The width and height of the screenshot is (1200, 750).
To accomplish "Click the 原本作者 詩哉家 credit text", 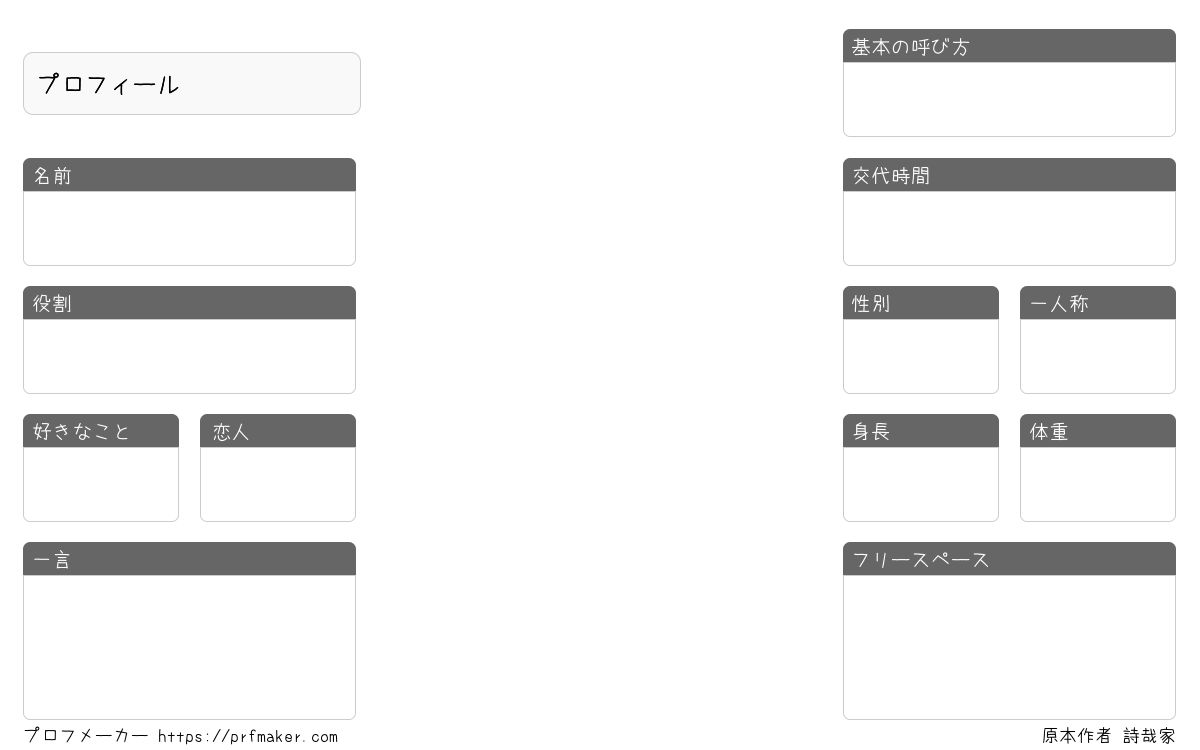I will coord(1109,736).
